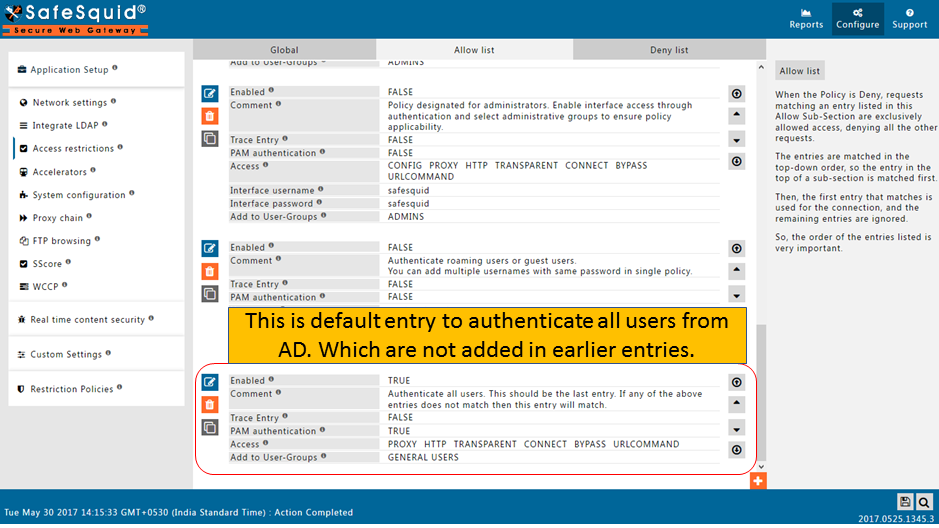This screenshot has height=528, width=939.
Task: Click the info dot beside Application Setup
Action: point(114,68)
